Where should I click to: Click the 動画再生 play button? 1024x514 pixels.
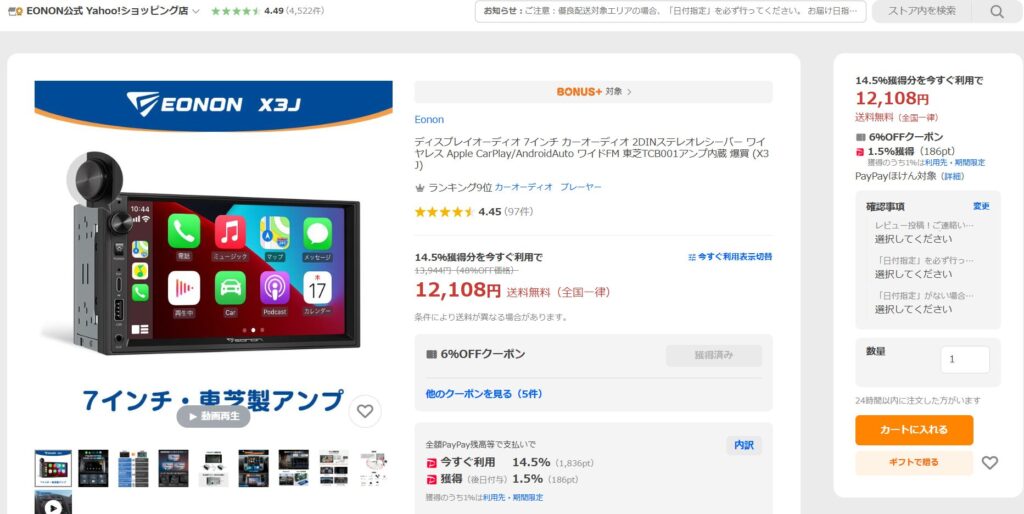(214, 416)
